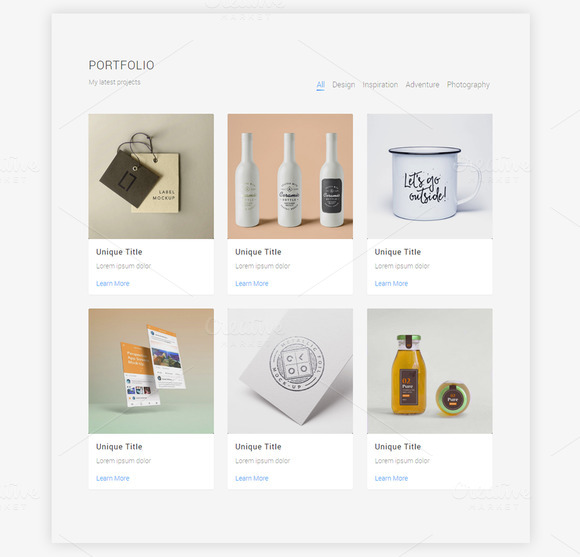Select Unique Title of juice bottle card

[398, 447]
